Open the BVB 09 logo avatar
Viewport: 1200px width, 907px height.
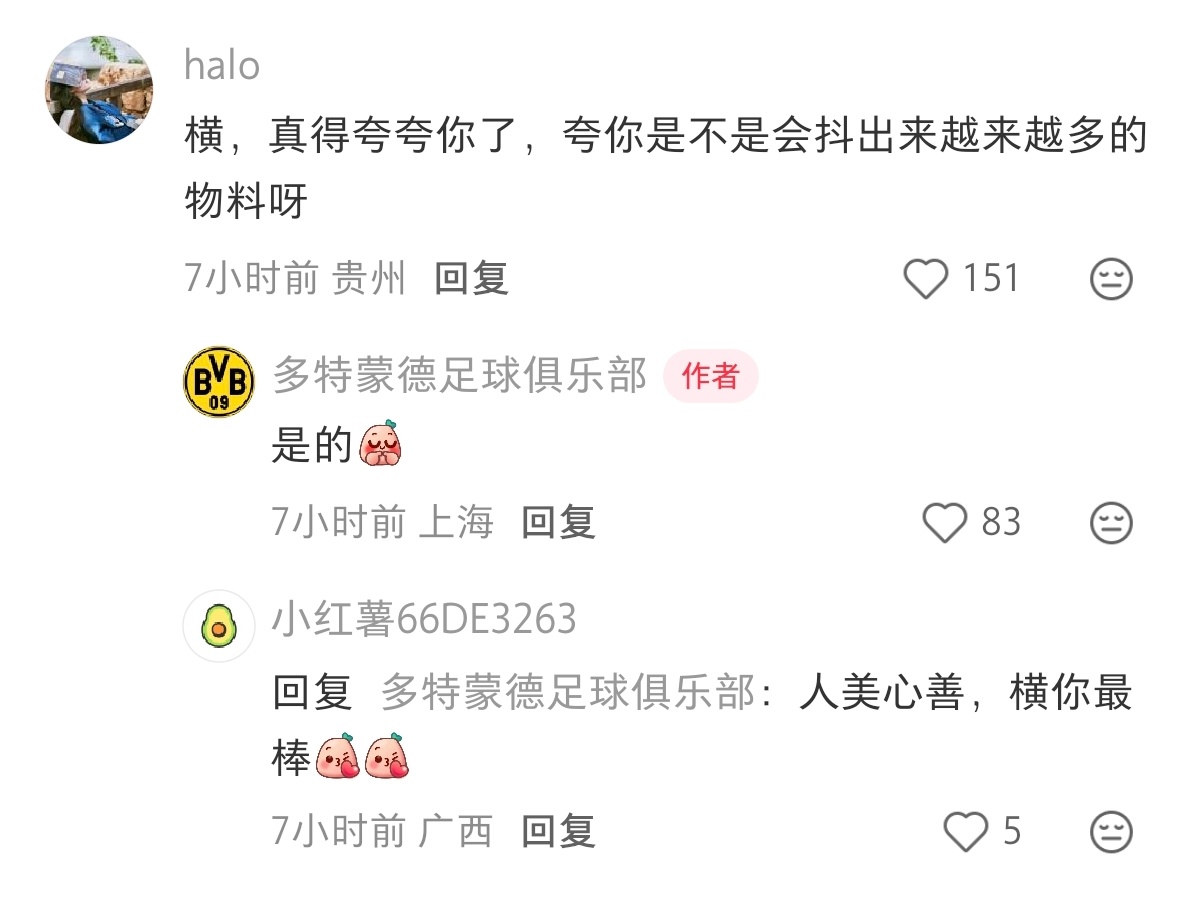pos(219,382)
